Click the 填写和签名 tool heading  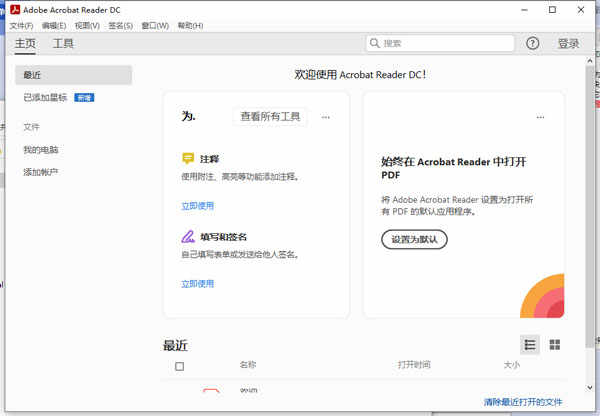[223, 237]
